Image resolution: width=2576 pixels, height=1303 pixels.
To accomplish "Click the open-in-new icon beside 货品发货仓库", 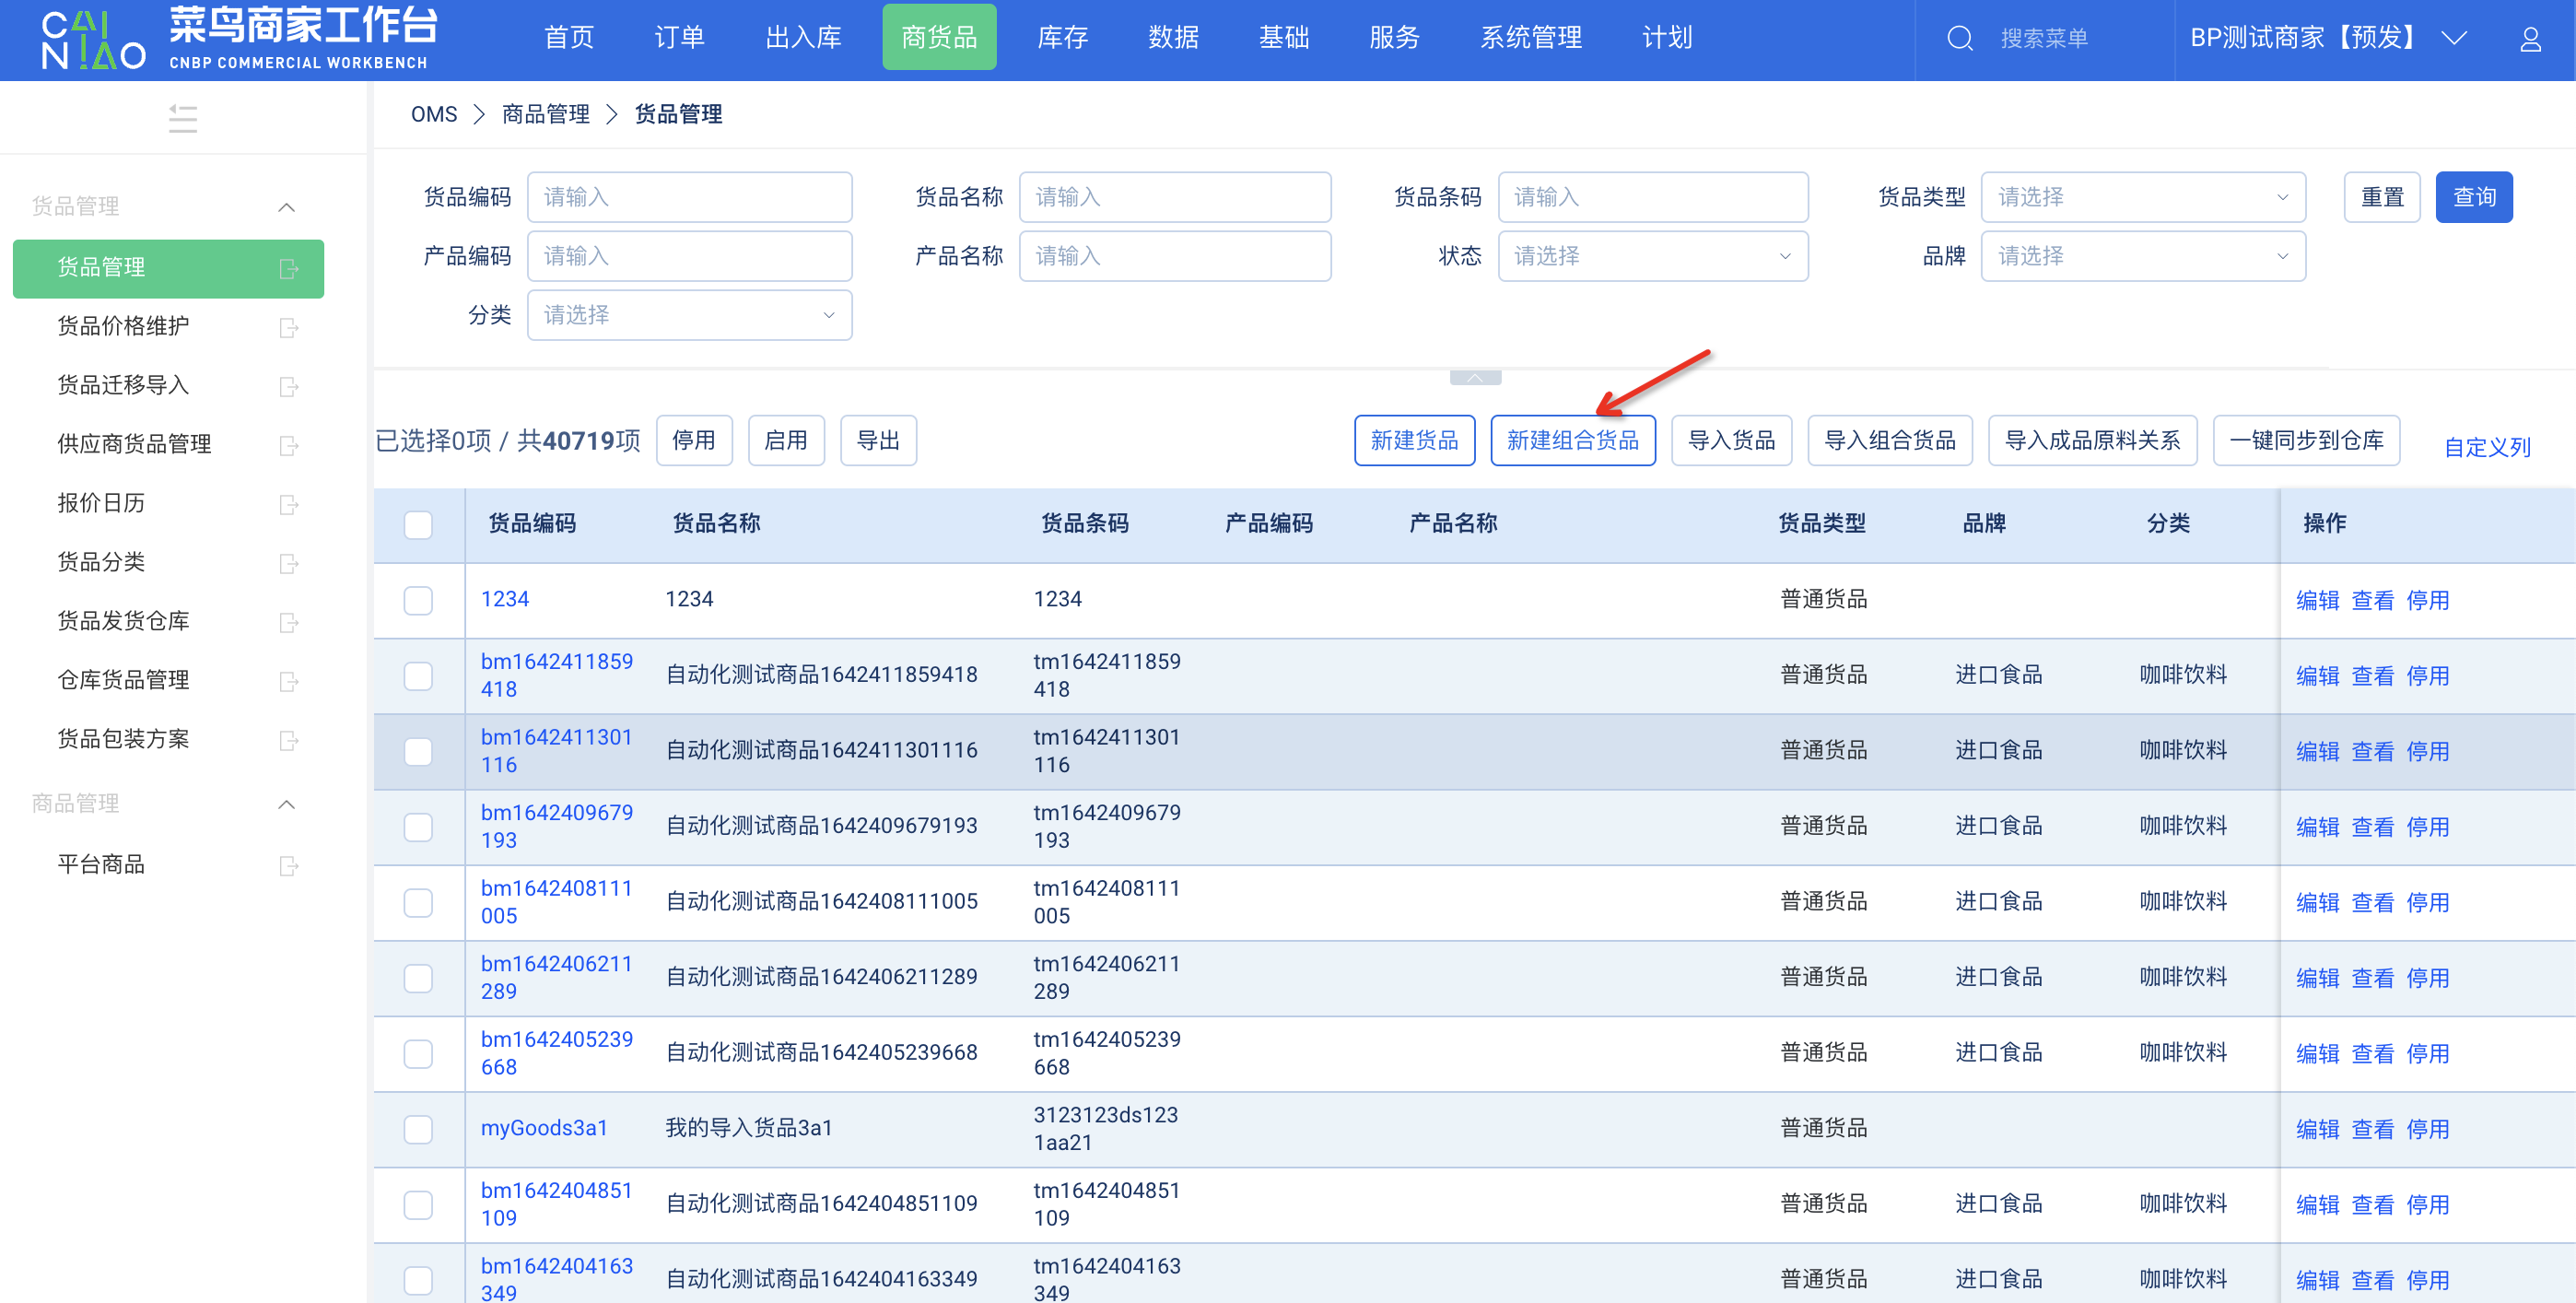I will coord(289,622).
